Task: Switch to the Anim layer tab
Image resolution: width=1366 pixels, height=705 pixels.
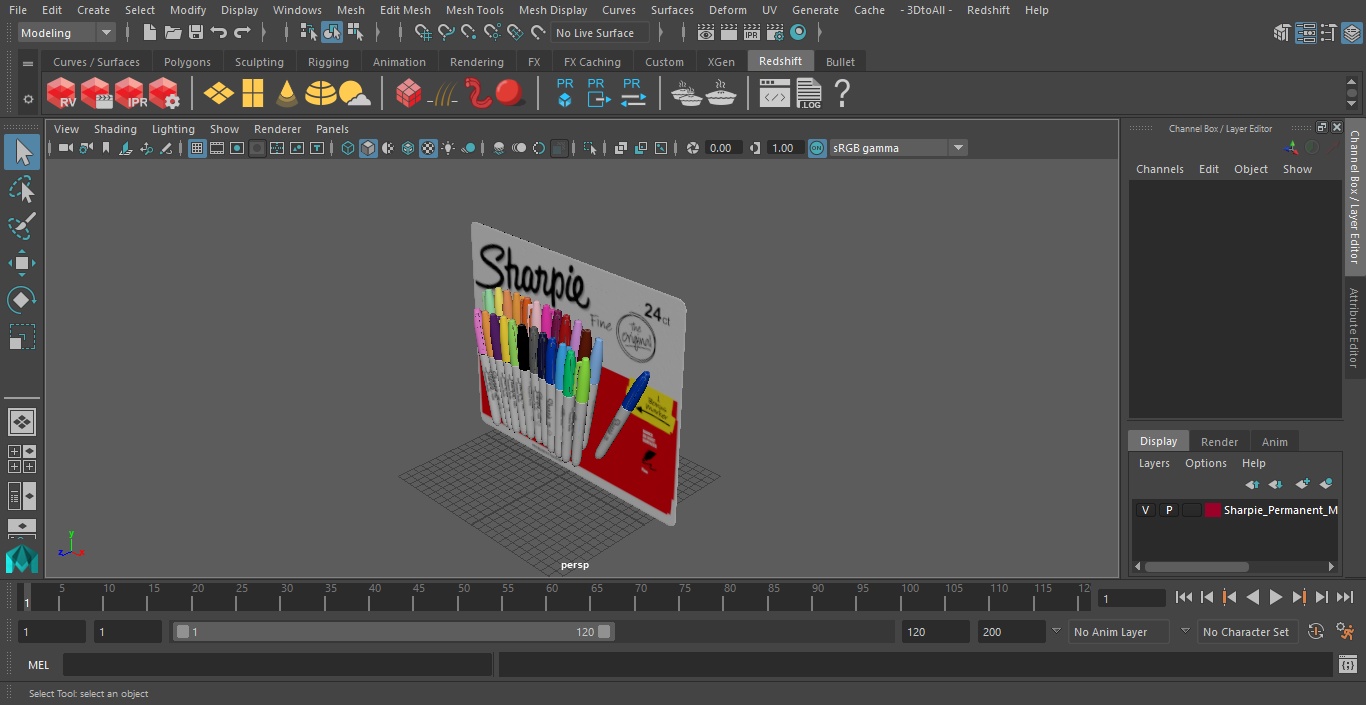Action: (1274, 441)
